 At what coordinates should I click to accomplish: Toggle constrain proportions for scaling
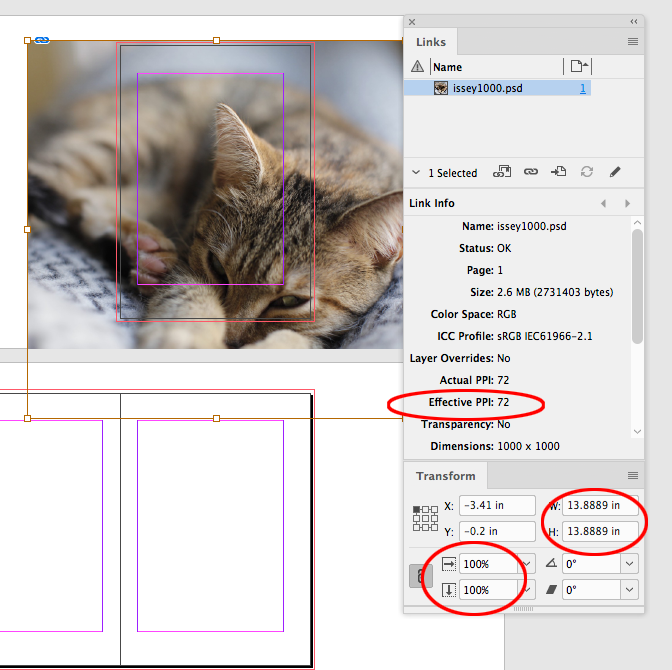420,576
